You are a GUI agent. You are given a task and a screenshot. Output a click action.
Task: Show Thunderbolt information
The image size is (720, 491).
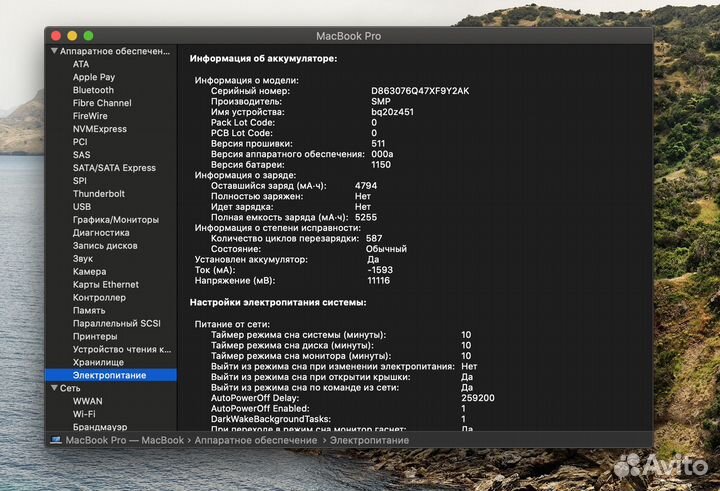[x=99, y=193]
